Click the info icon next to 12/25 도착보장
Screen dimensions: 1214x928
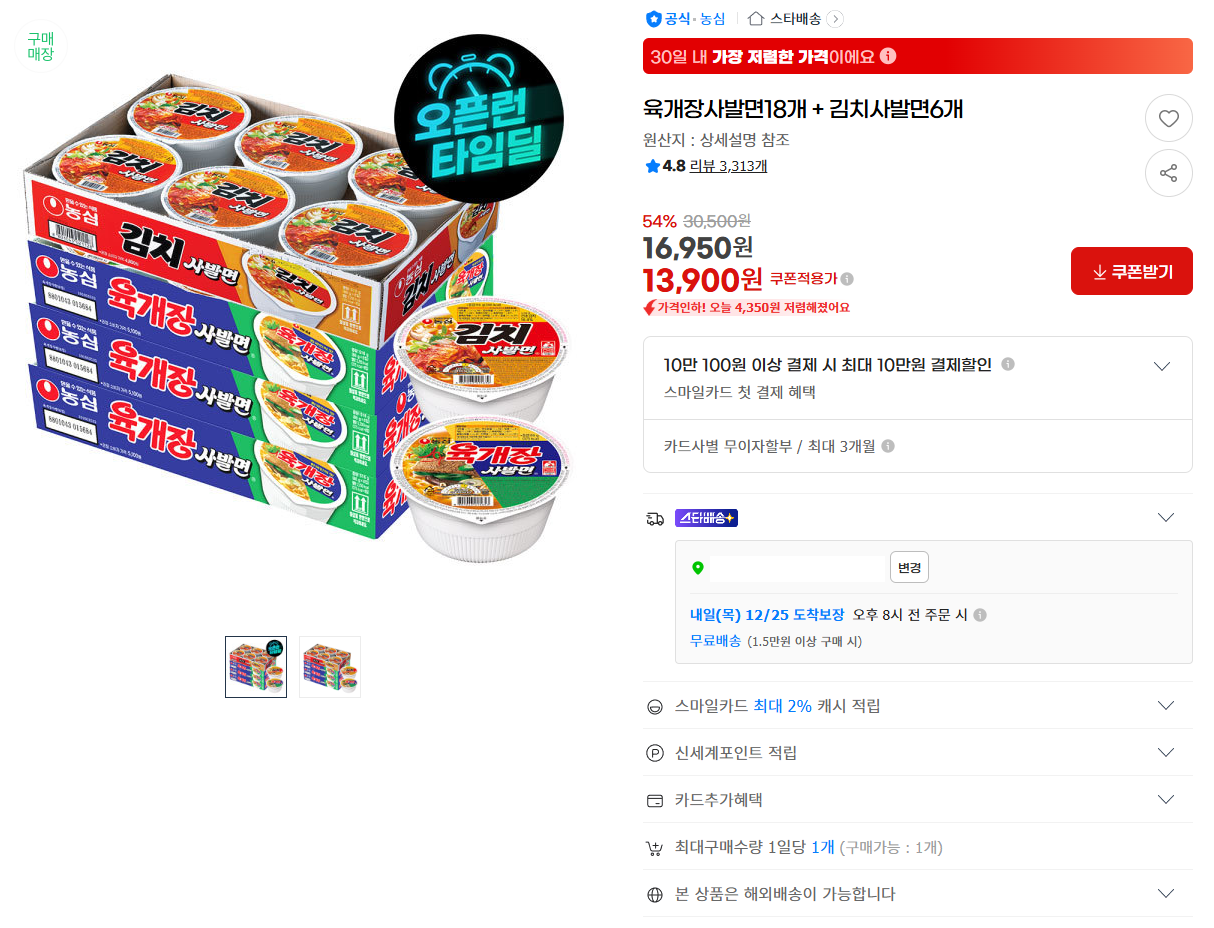coord(979,614)
